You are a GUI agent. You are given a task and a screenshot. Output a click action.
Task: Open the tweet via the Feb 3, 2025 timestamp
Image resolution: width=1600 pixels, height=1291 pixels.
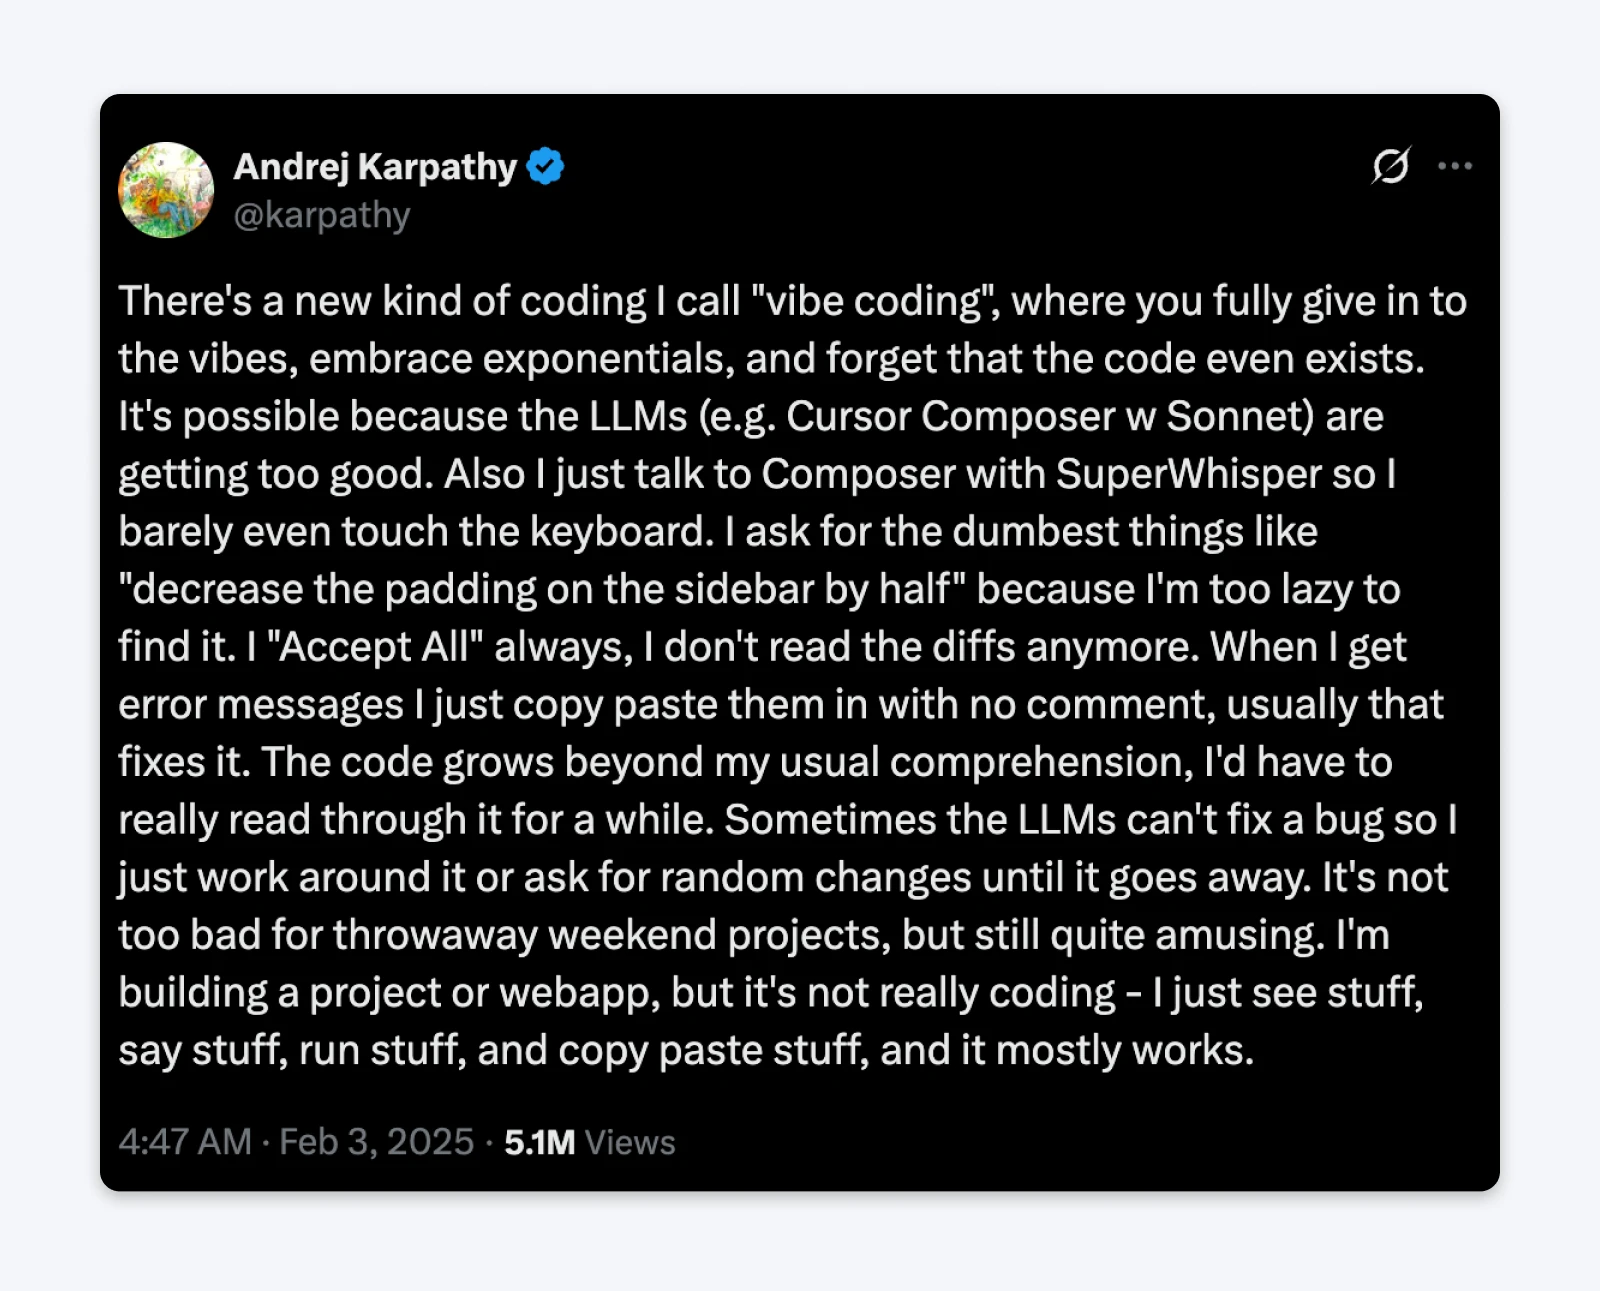(377, 1141)
